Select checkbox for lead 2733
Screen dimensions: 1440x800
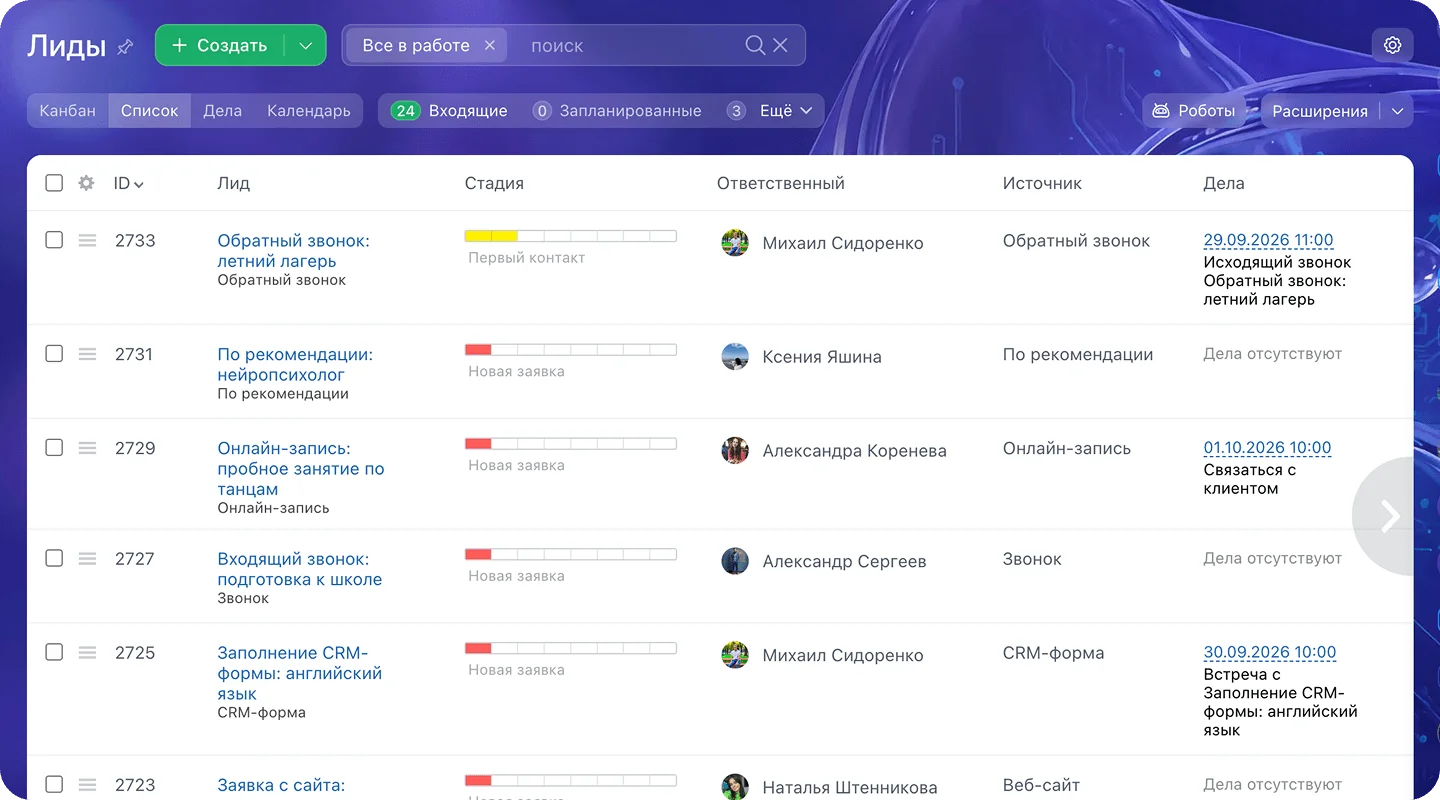(54, 240)
